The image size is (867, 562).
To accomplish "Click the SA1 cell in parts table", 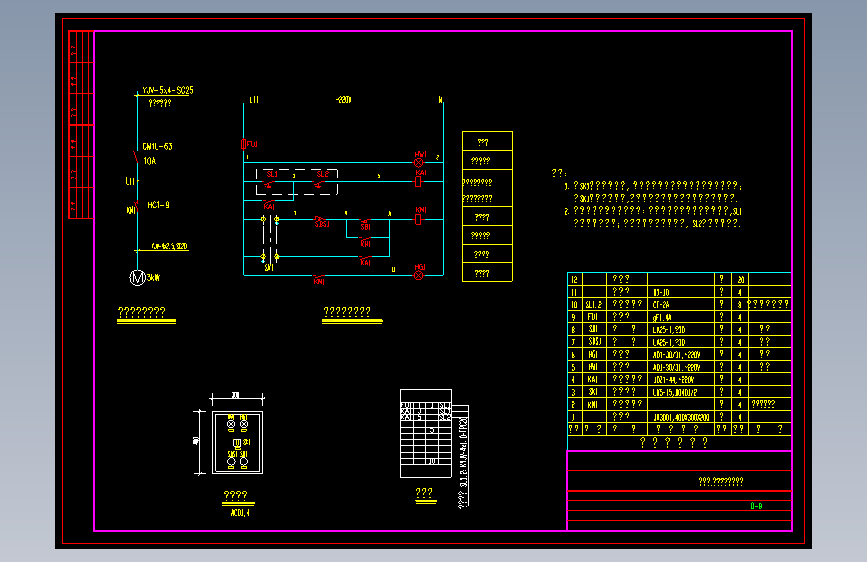I will point(592,392).
